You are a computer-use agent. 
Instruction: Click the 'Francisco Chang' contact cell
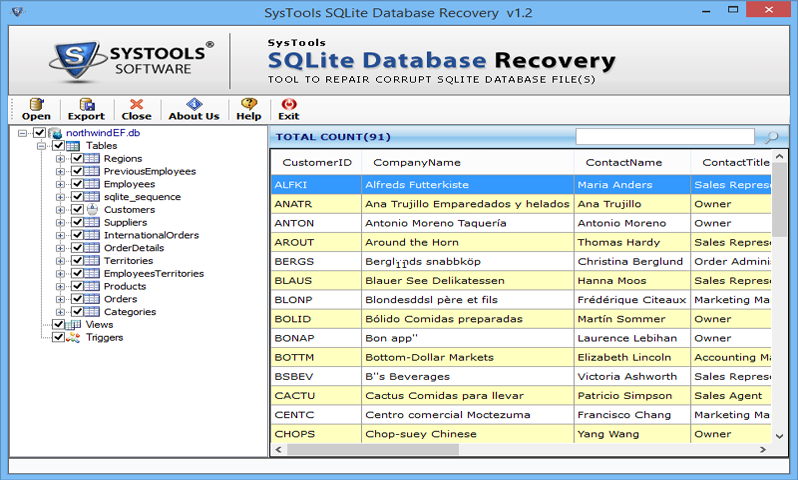632,415
